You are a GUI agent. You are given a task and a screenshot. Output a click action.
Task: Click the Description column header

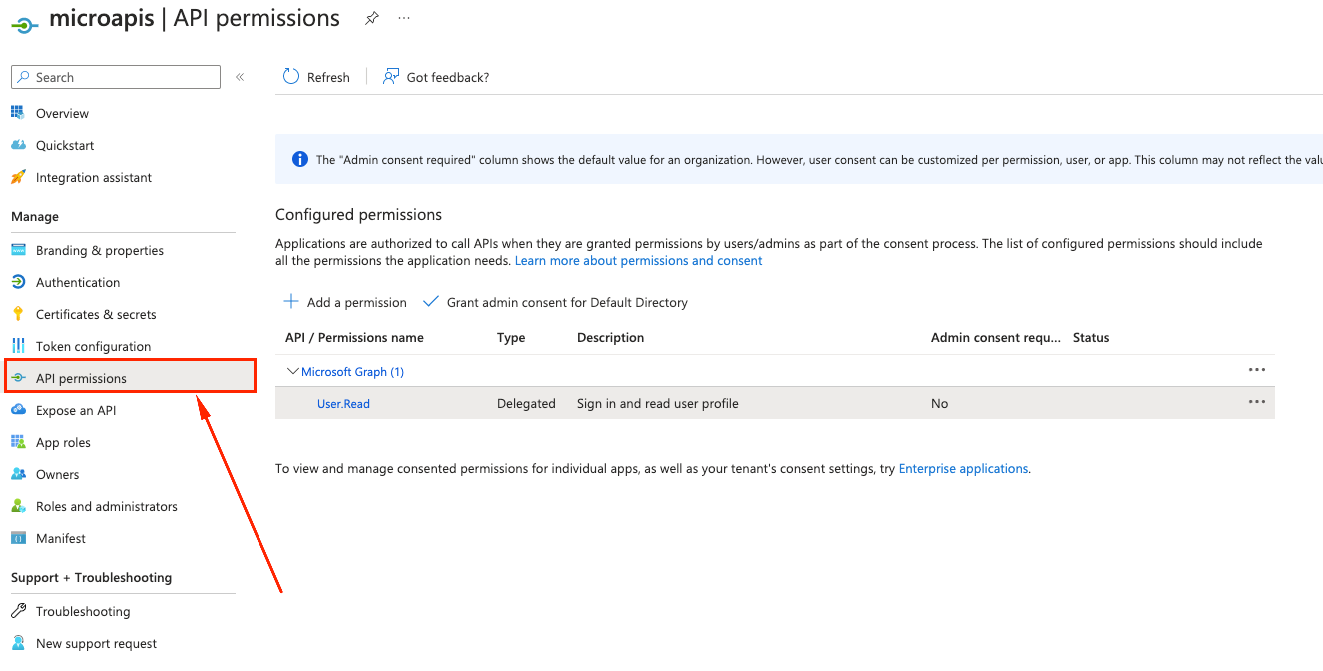pos(610,337)
